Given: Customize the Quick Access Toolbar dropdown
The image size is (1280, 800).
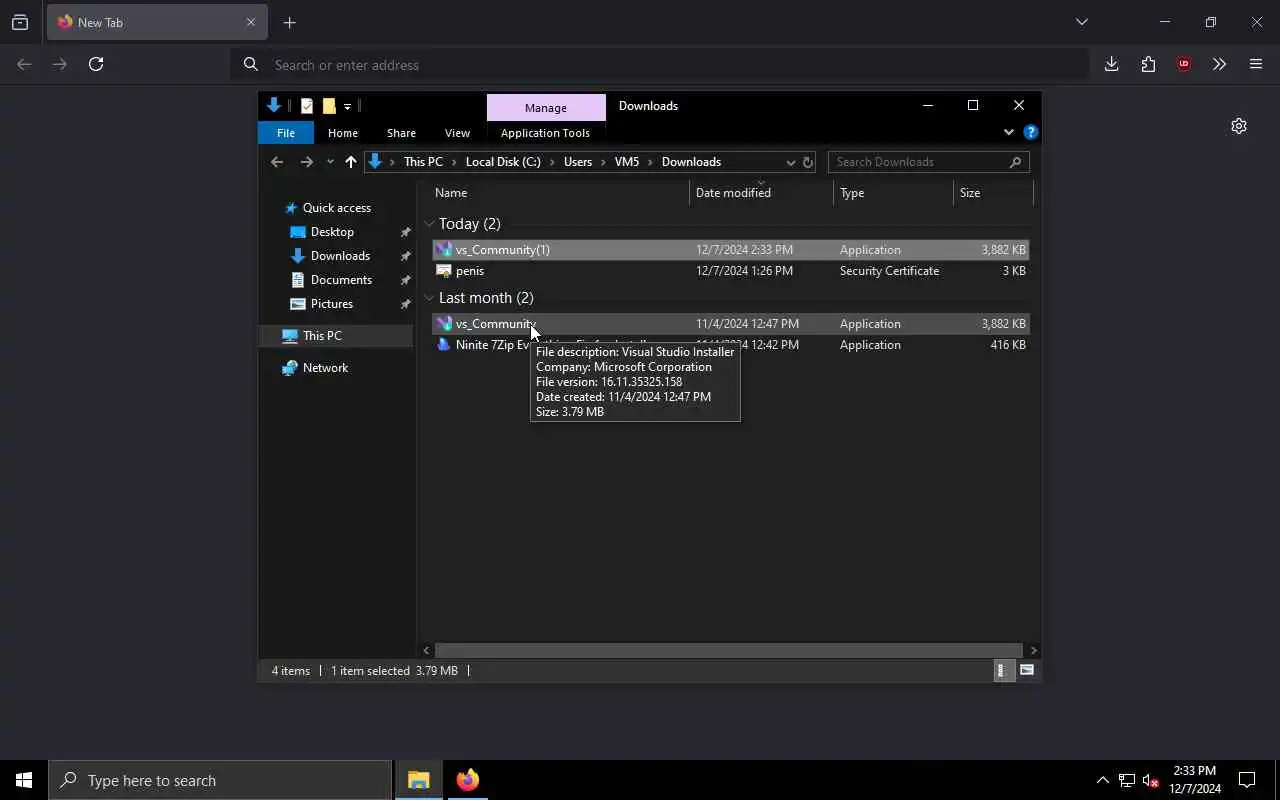Looking at the screenshot, I should tap(347, 106).
